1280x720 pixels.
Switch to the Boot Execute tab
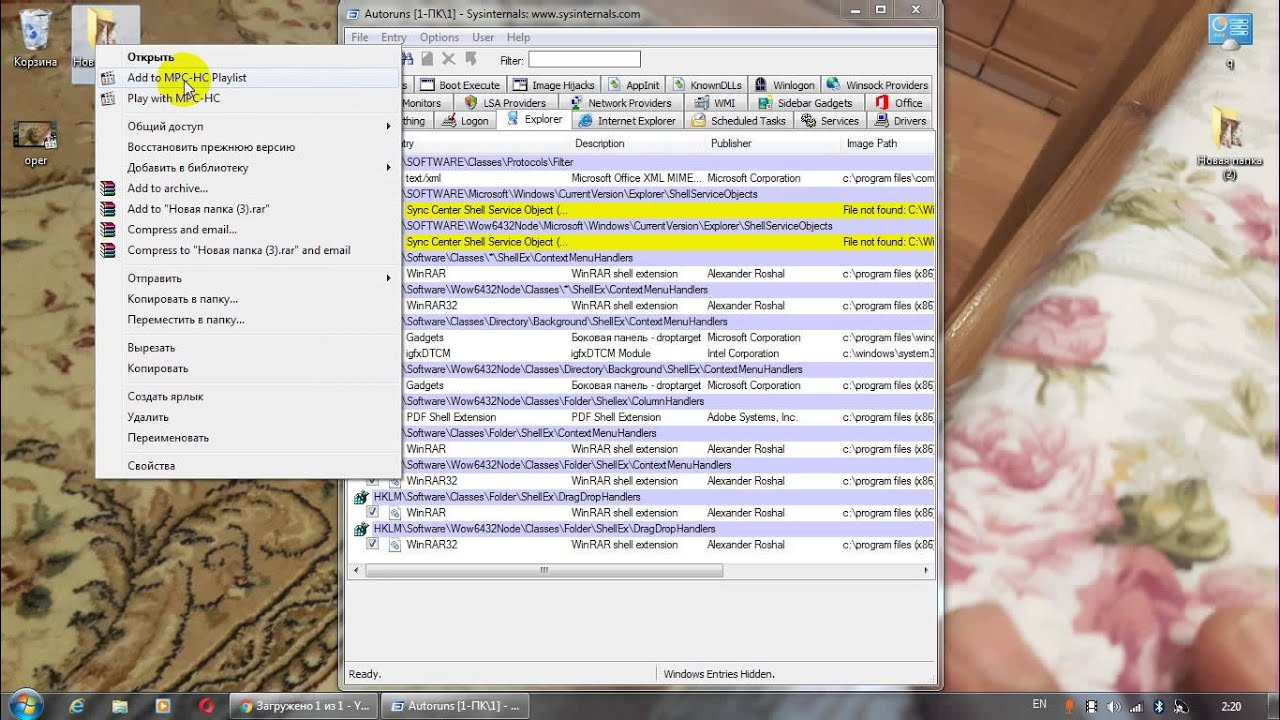pyautogui.click(x=460, y=85)
